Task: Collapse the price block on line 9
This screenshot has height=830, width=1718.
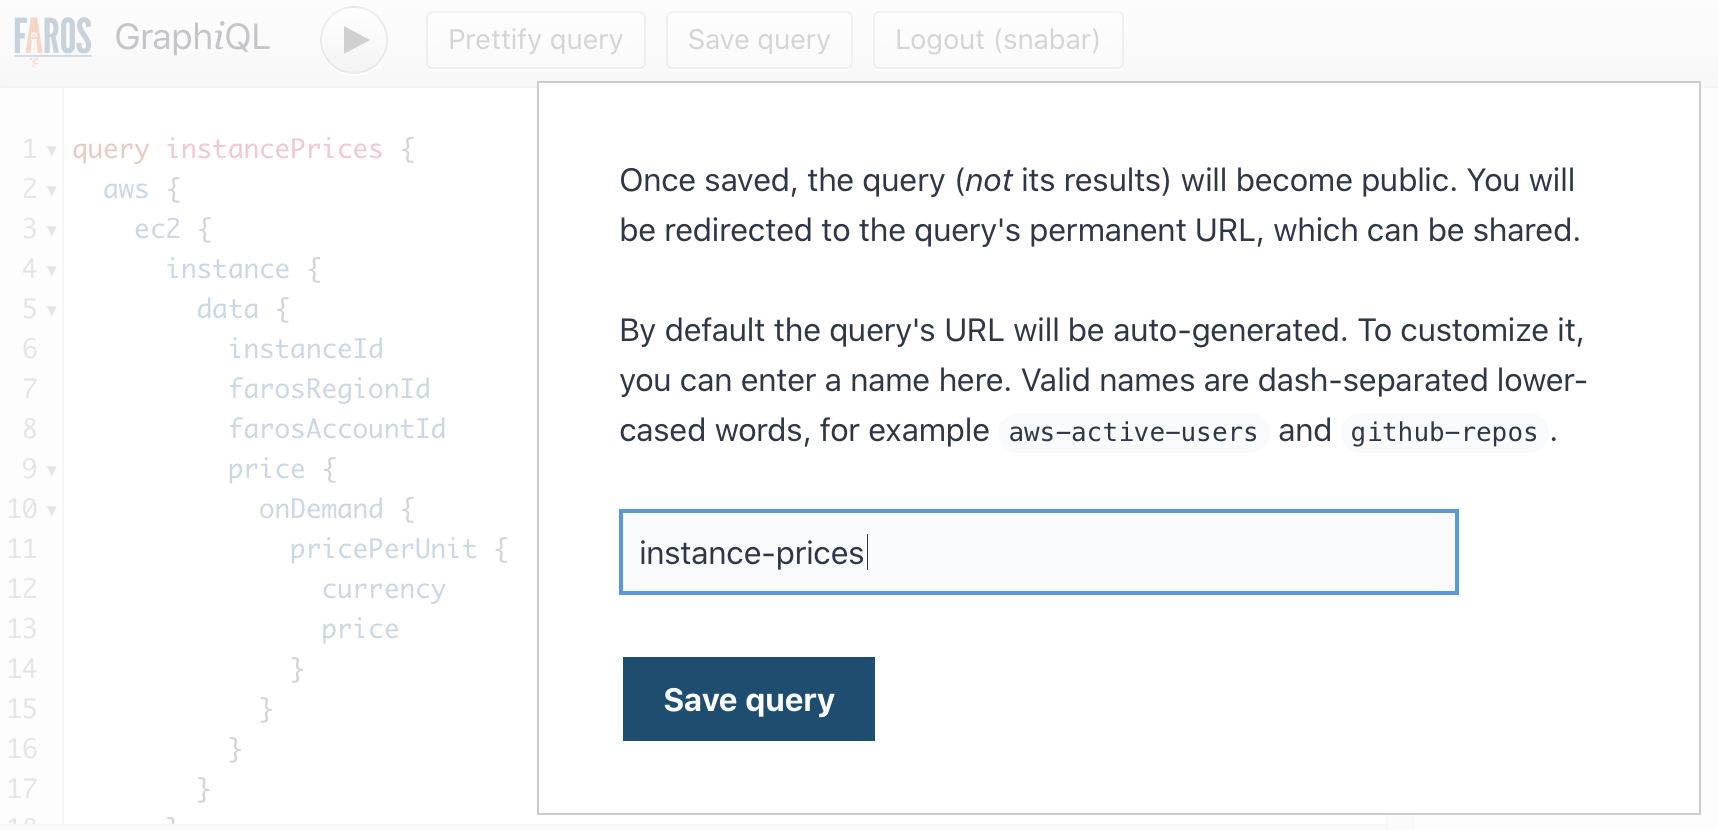Action: pos(51,471)
